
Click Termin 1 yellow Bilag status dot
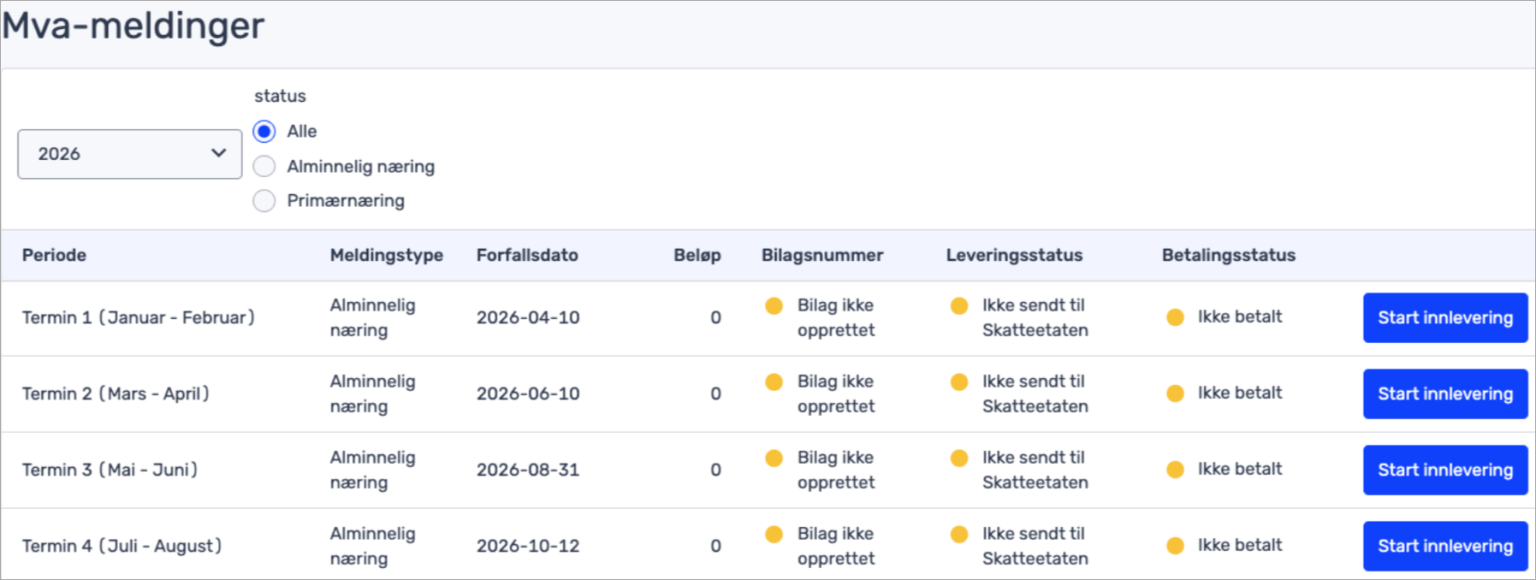coord(774,306)
